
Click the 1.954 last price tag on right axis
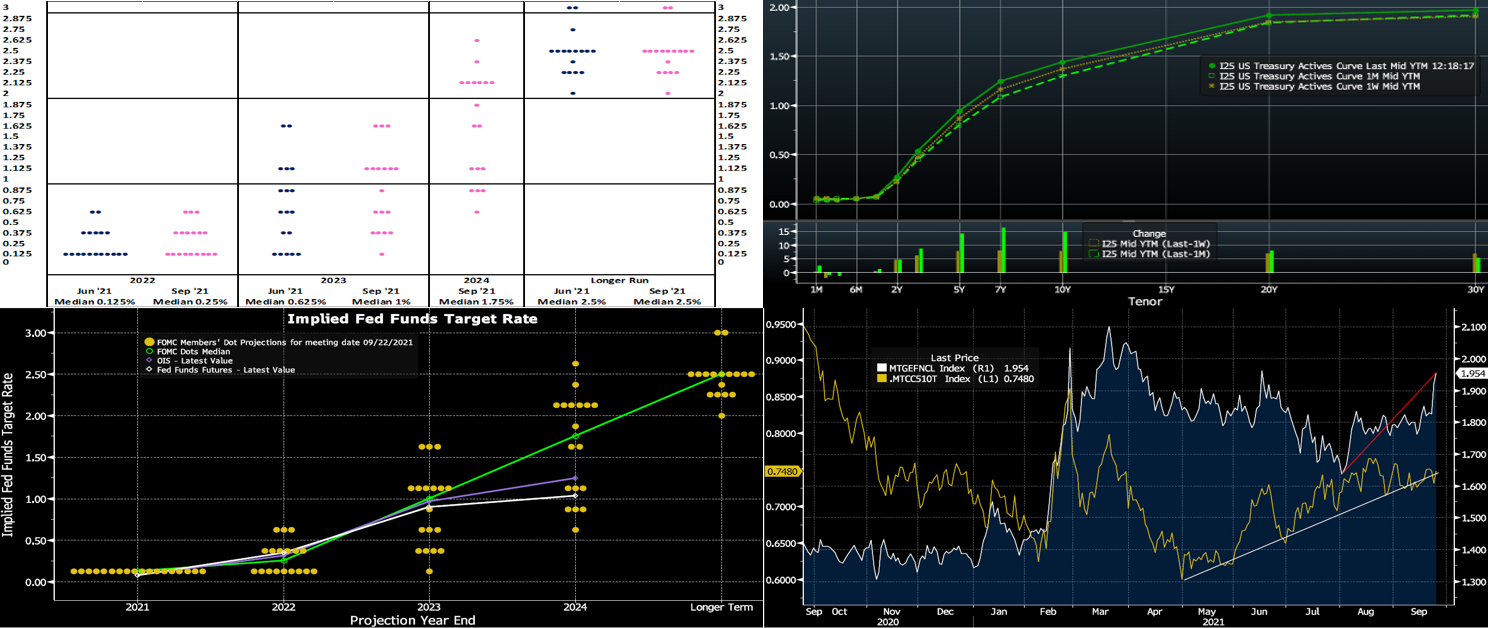click(1469, 373)
